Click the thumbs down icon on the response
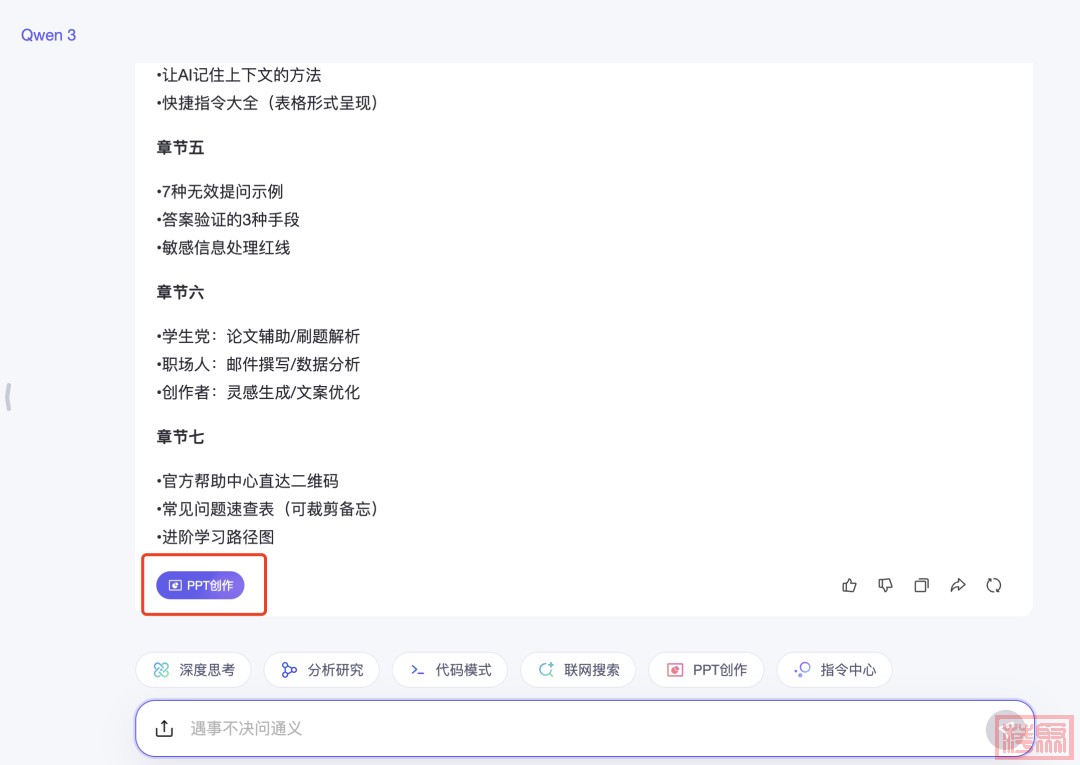The image size is (1080, 765). pyautogui.click(x=885, y=586)
